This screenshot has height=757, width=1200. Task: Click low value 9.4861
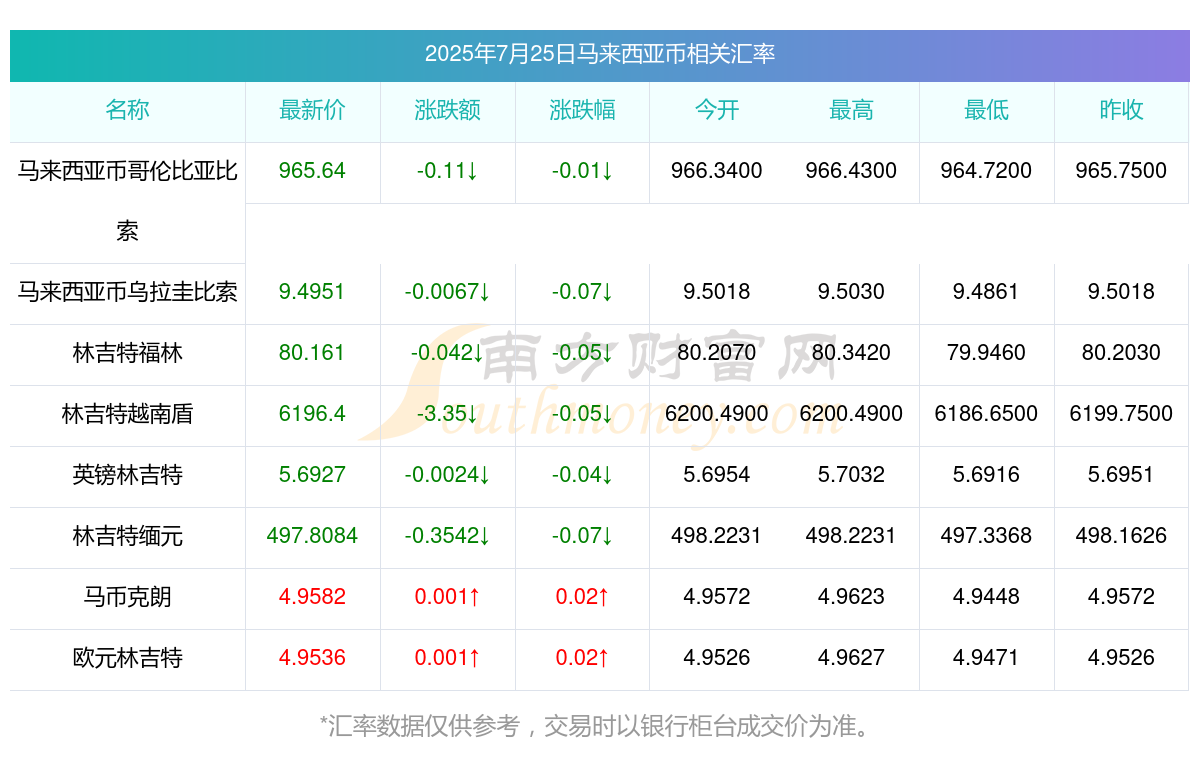(x=986, y=292)
